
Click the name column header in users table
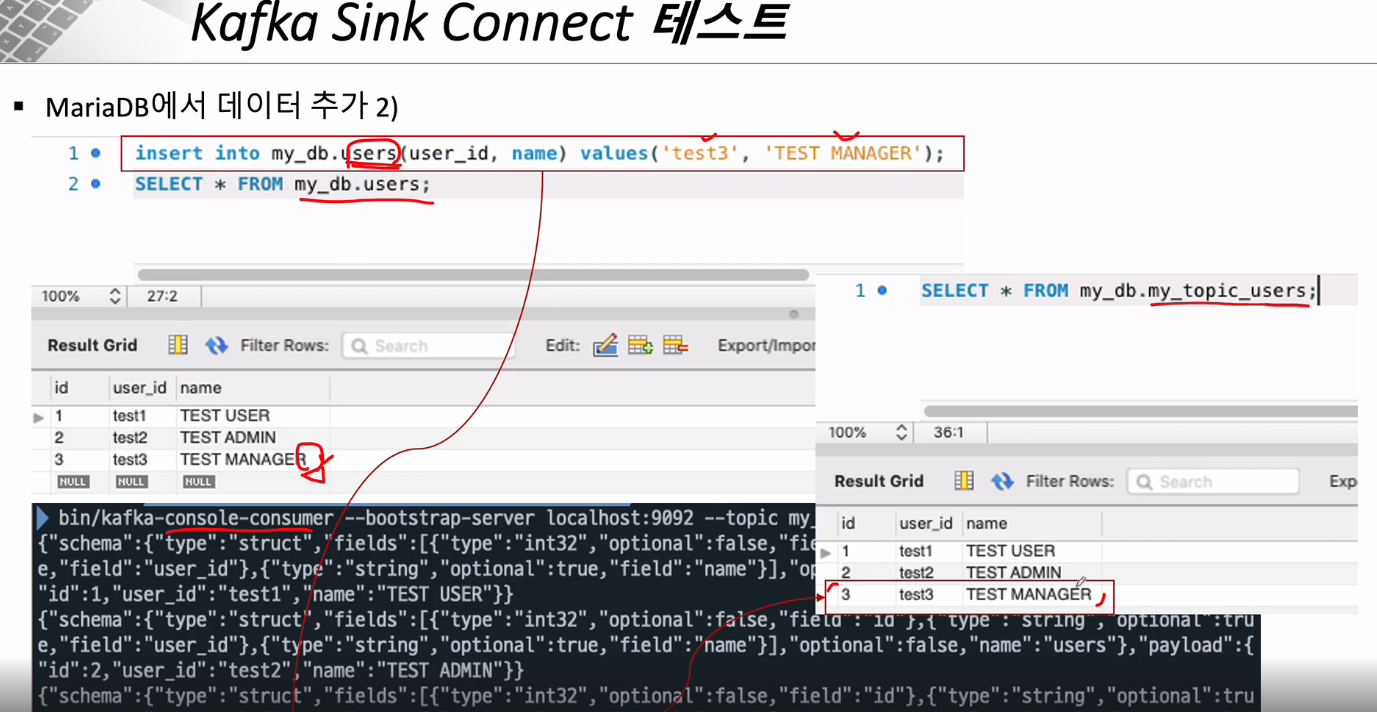click(x=200, y=387)
